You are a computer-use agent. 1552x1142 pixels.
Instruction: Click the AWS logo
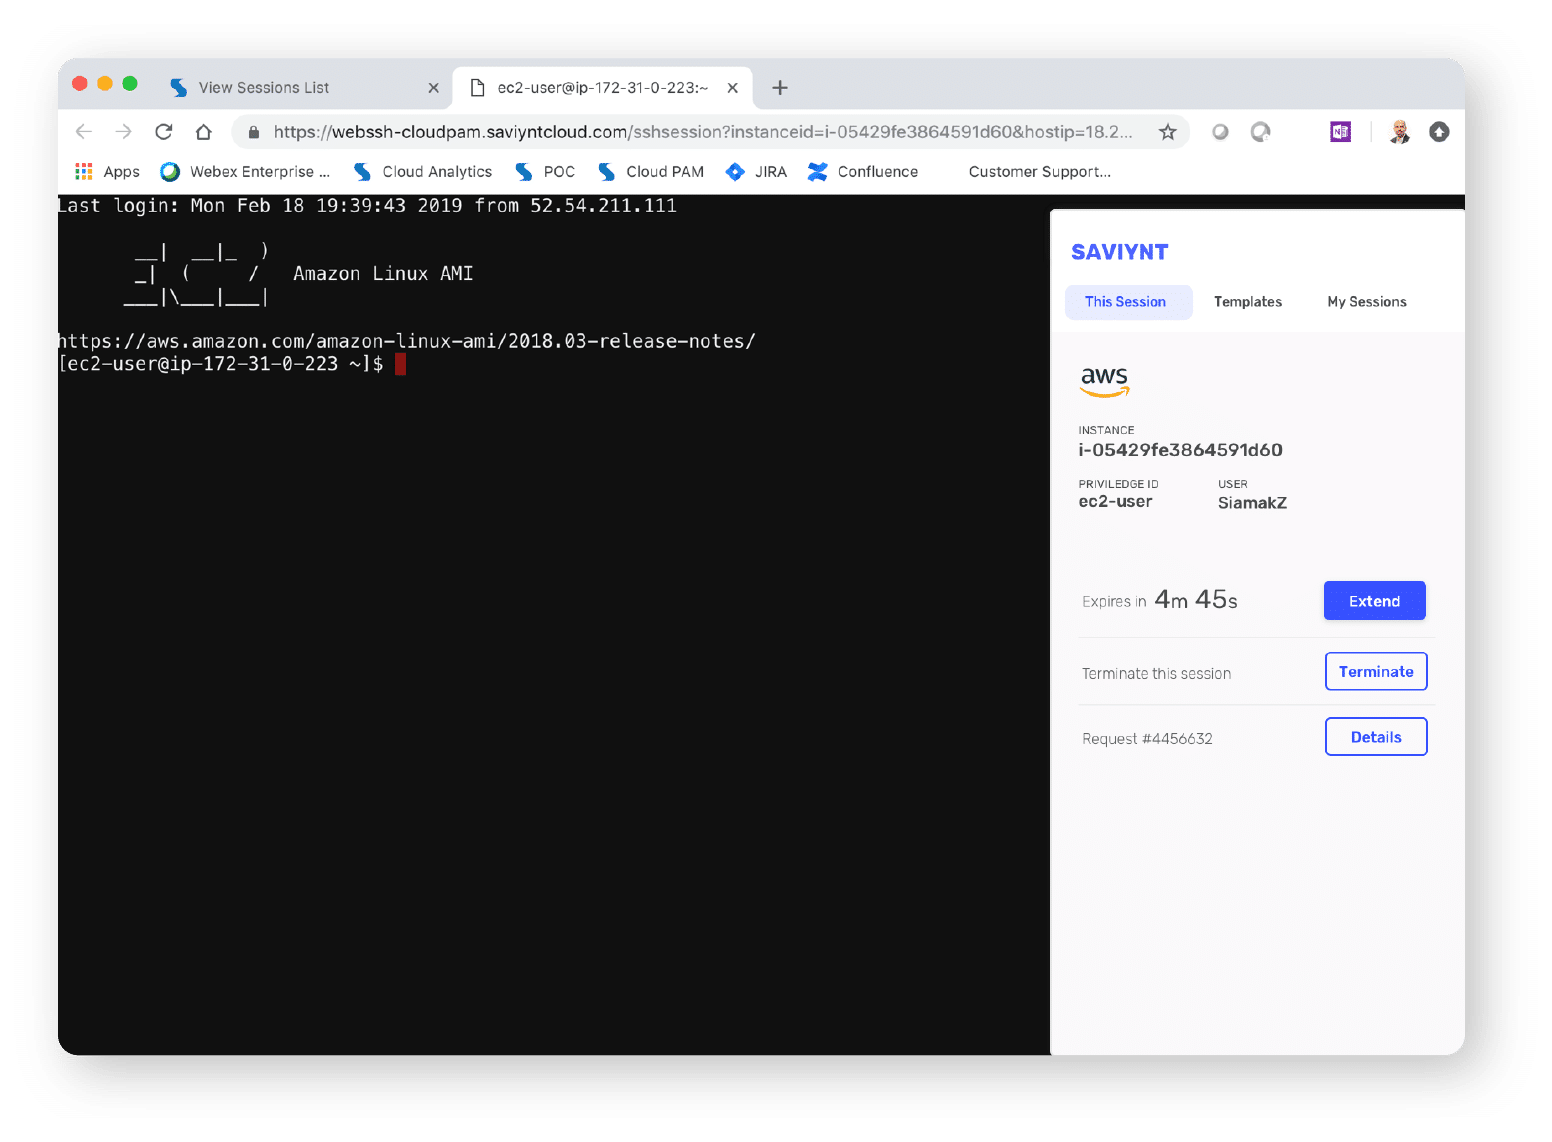1104,381
